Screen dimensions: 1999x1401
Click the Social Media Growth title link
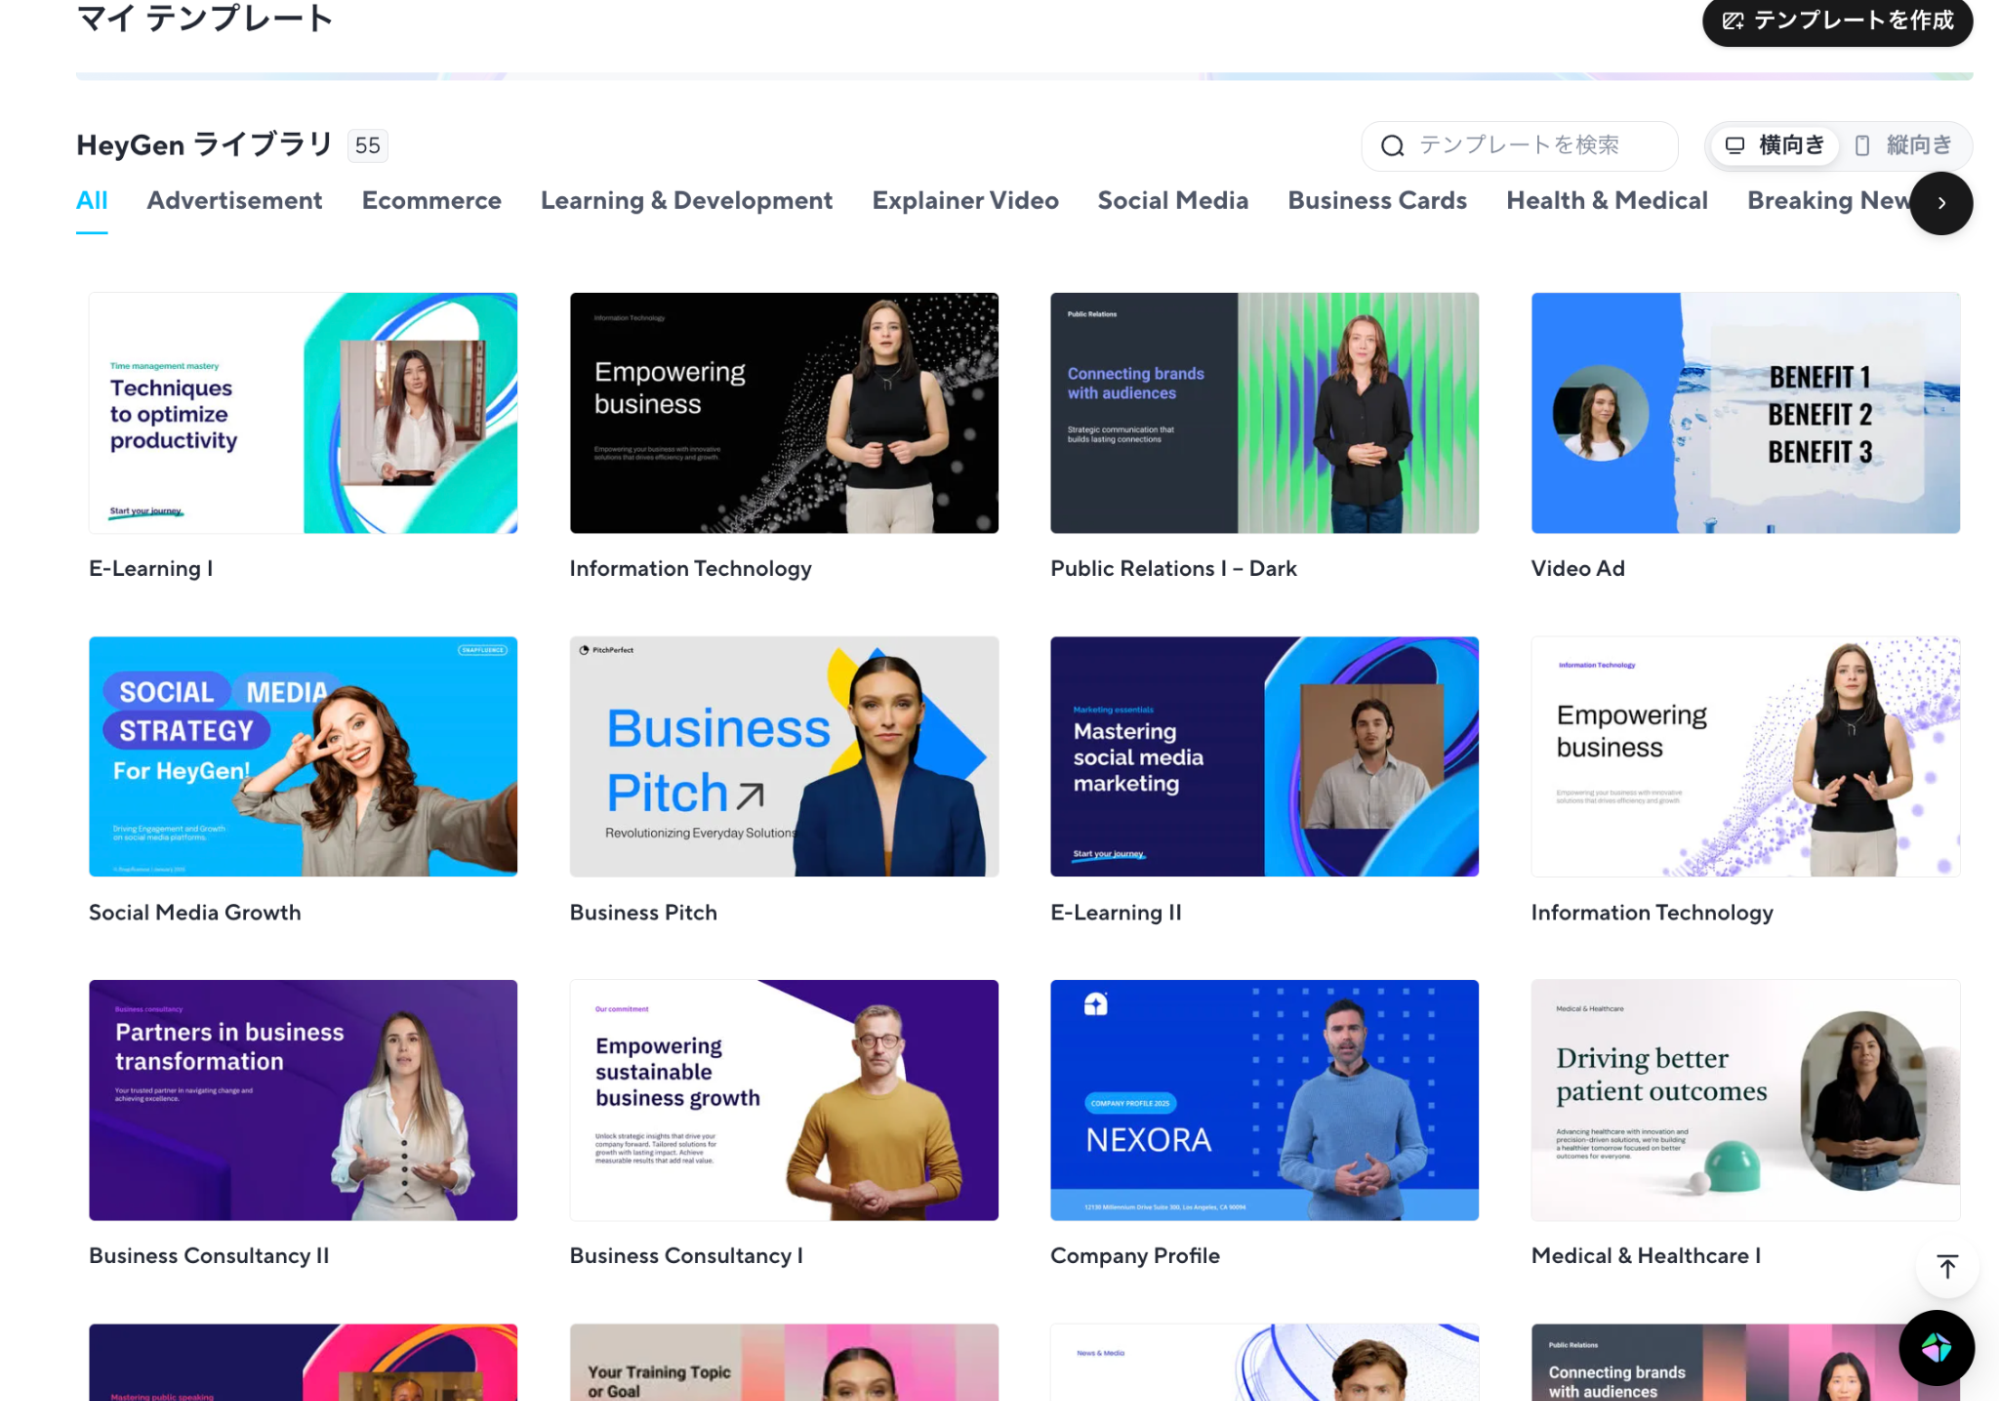195,912
